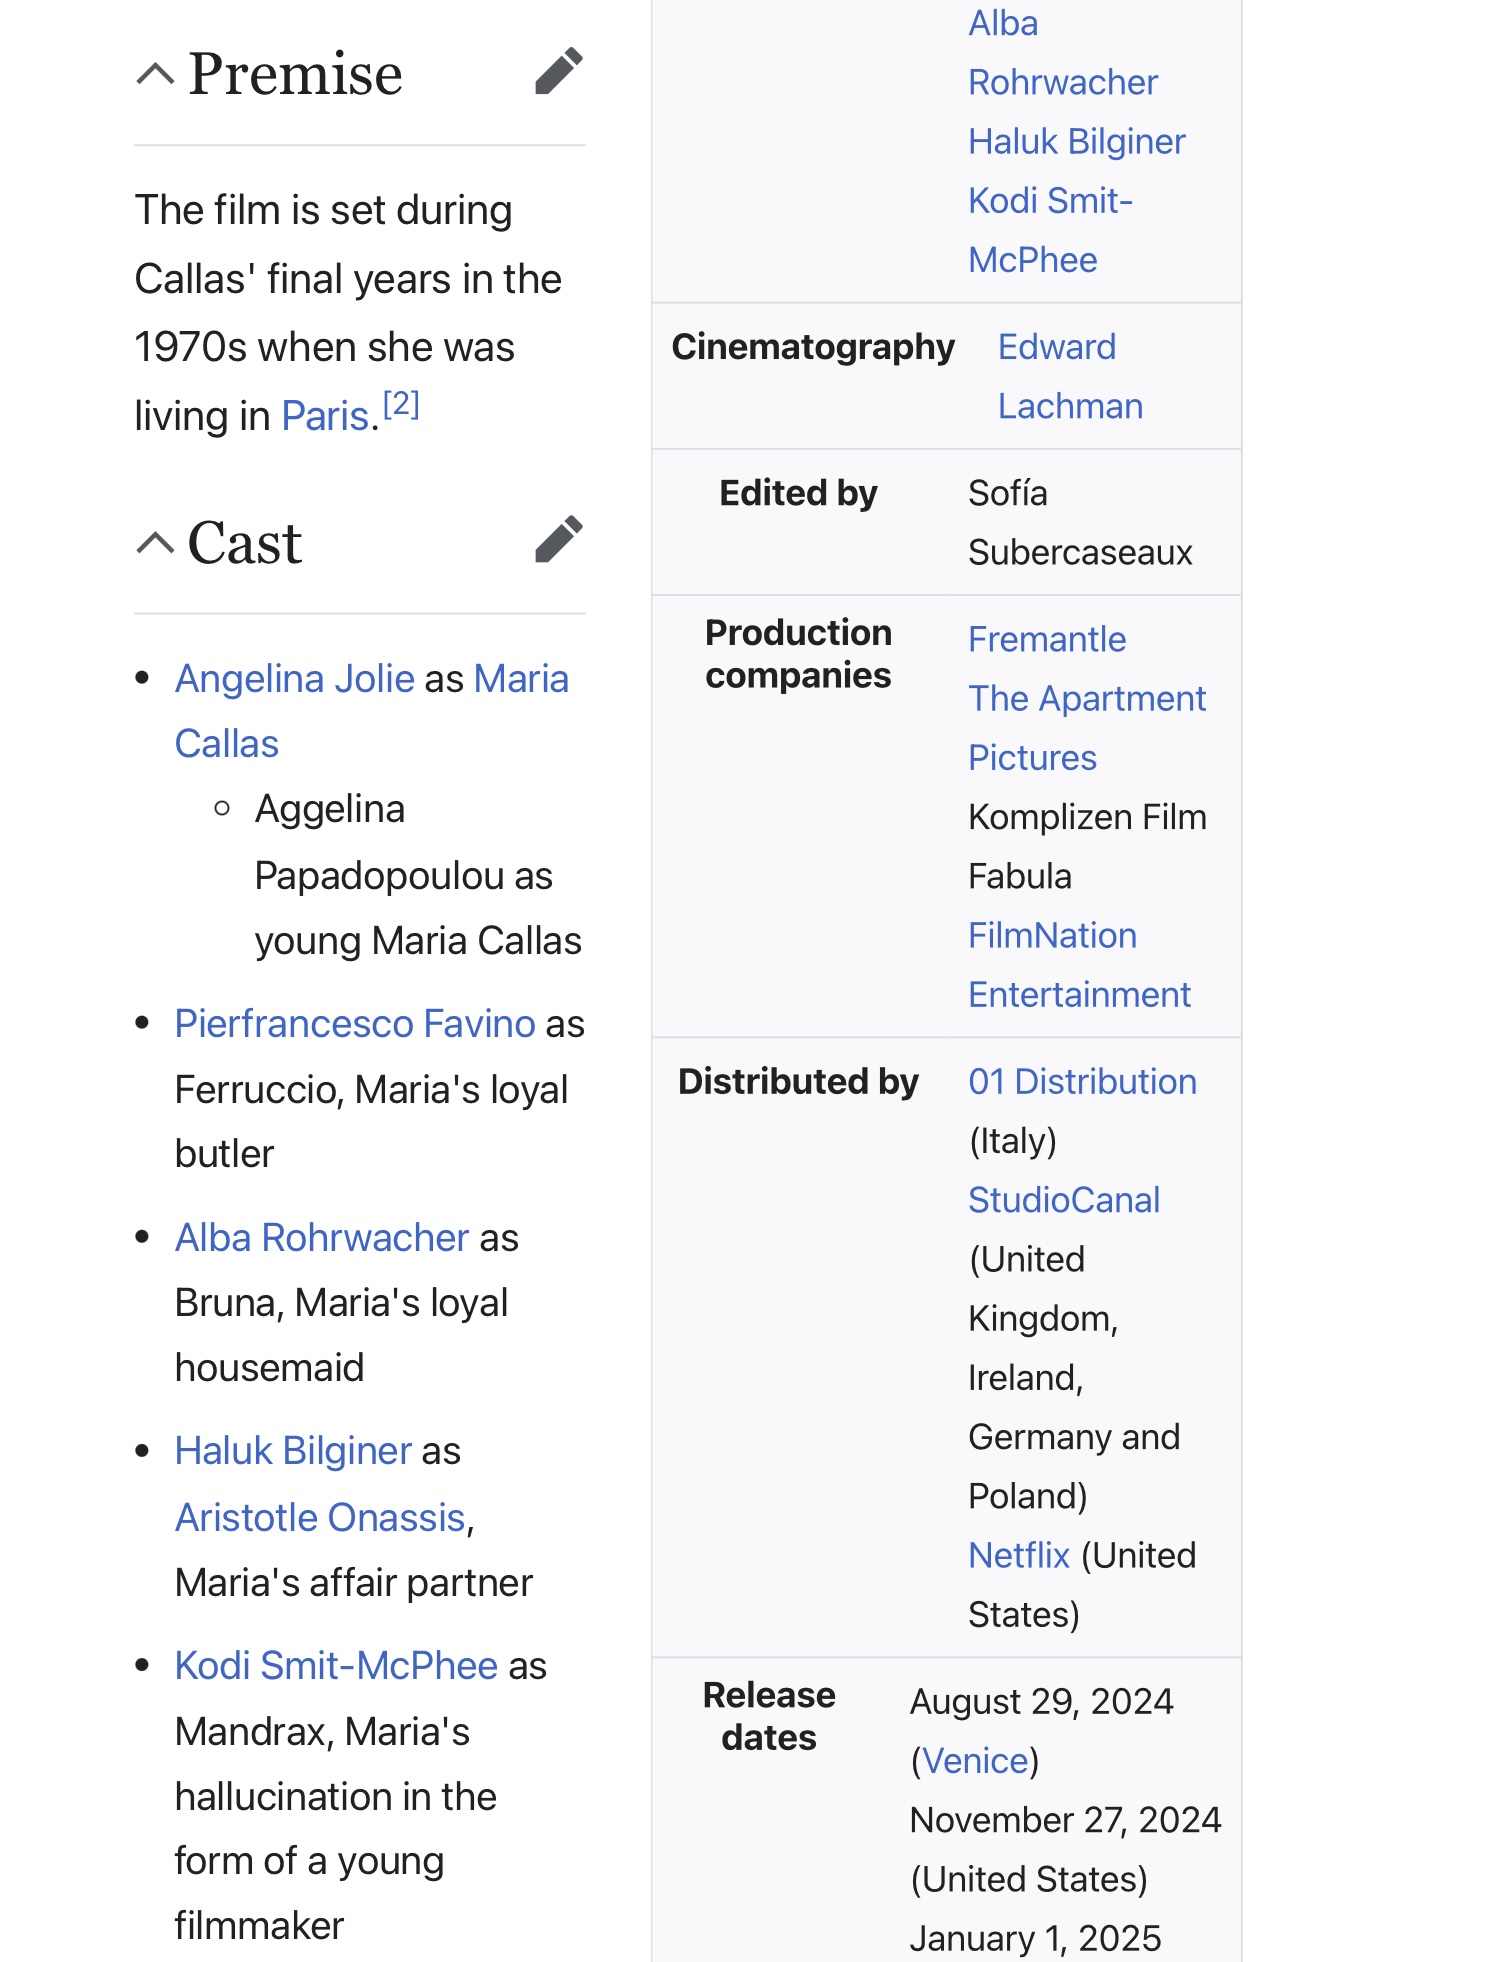Select the Premise heading text
This screenshot has width=1486, height=1962.
coord(295,74)
